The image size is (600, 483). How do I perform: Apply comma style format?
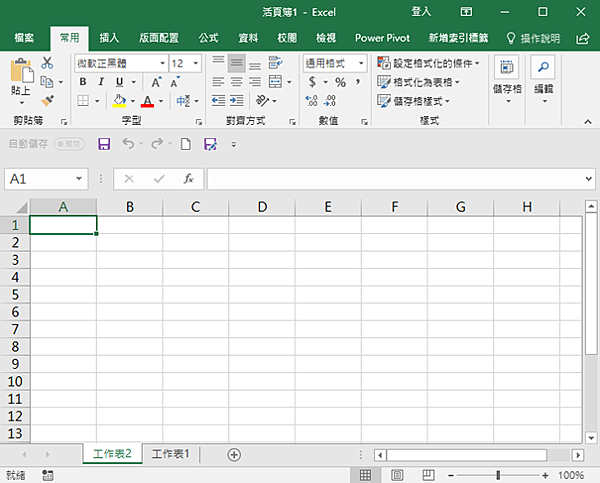pyautogui.click(x=358, y=82)
